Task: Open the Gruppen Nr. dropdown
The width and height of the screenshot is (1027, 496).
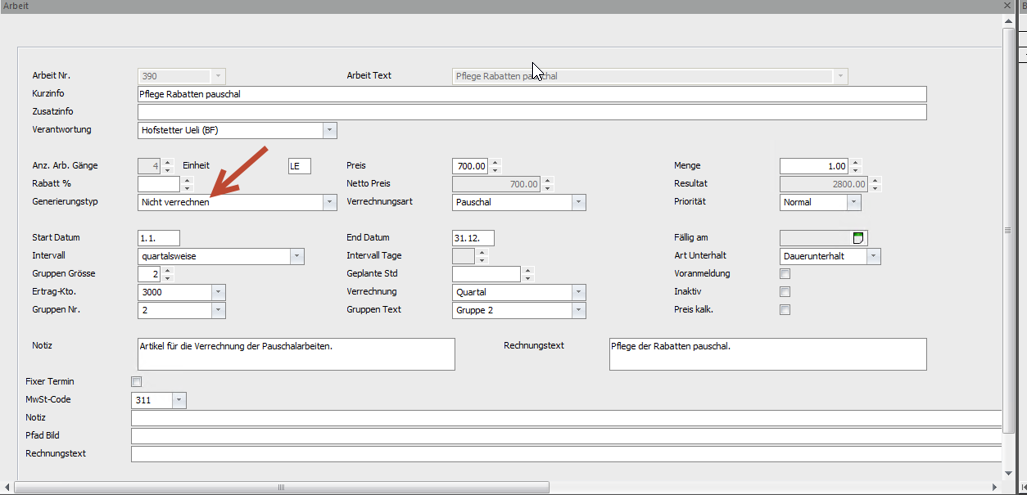Action: coord(219,310)
